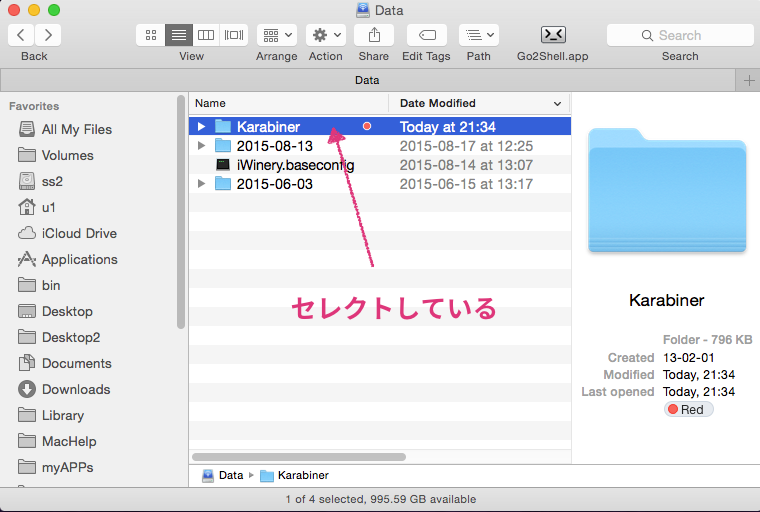Switch to Cover Flow view
The width and height of the screenshot is (760, 512).
click(234, 35)
